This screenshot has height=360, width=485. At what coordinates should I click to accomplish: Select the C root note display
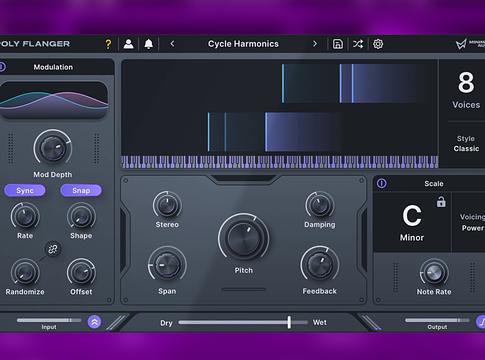[412, 216]
